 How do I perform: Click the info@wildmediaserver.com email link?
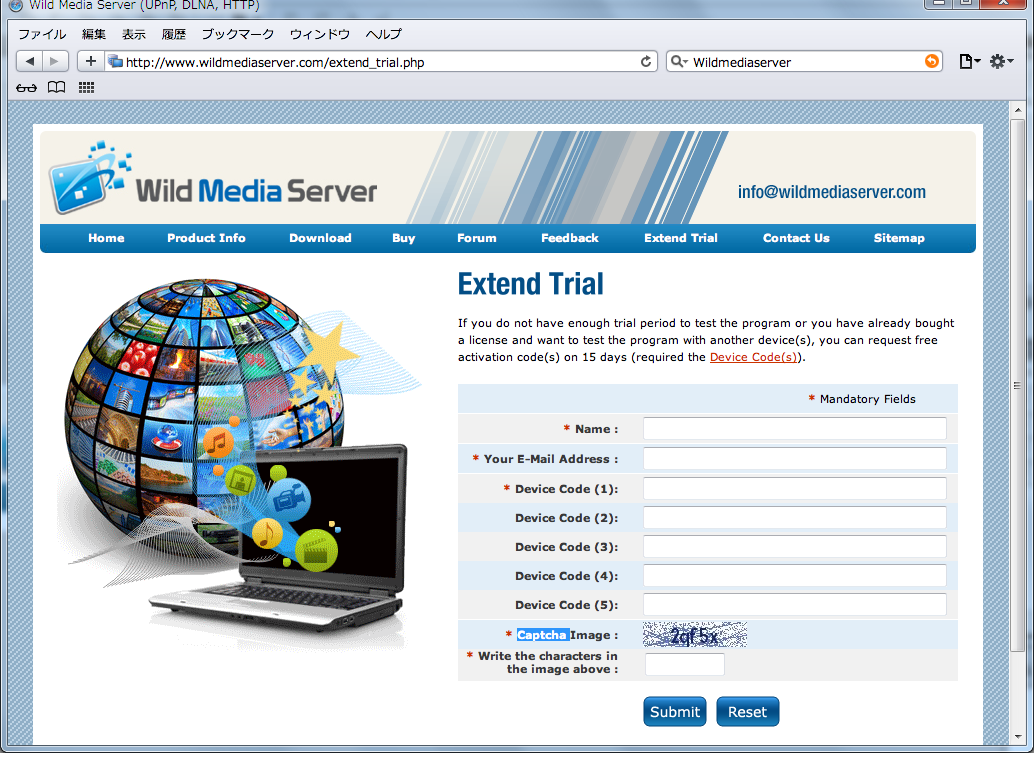(832, 192)
